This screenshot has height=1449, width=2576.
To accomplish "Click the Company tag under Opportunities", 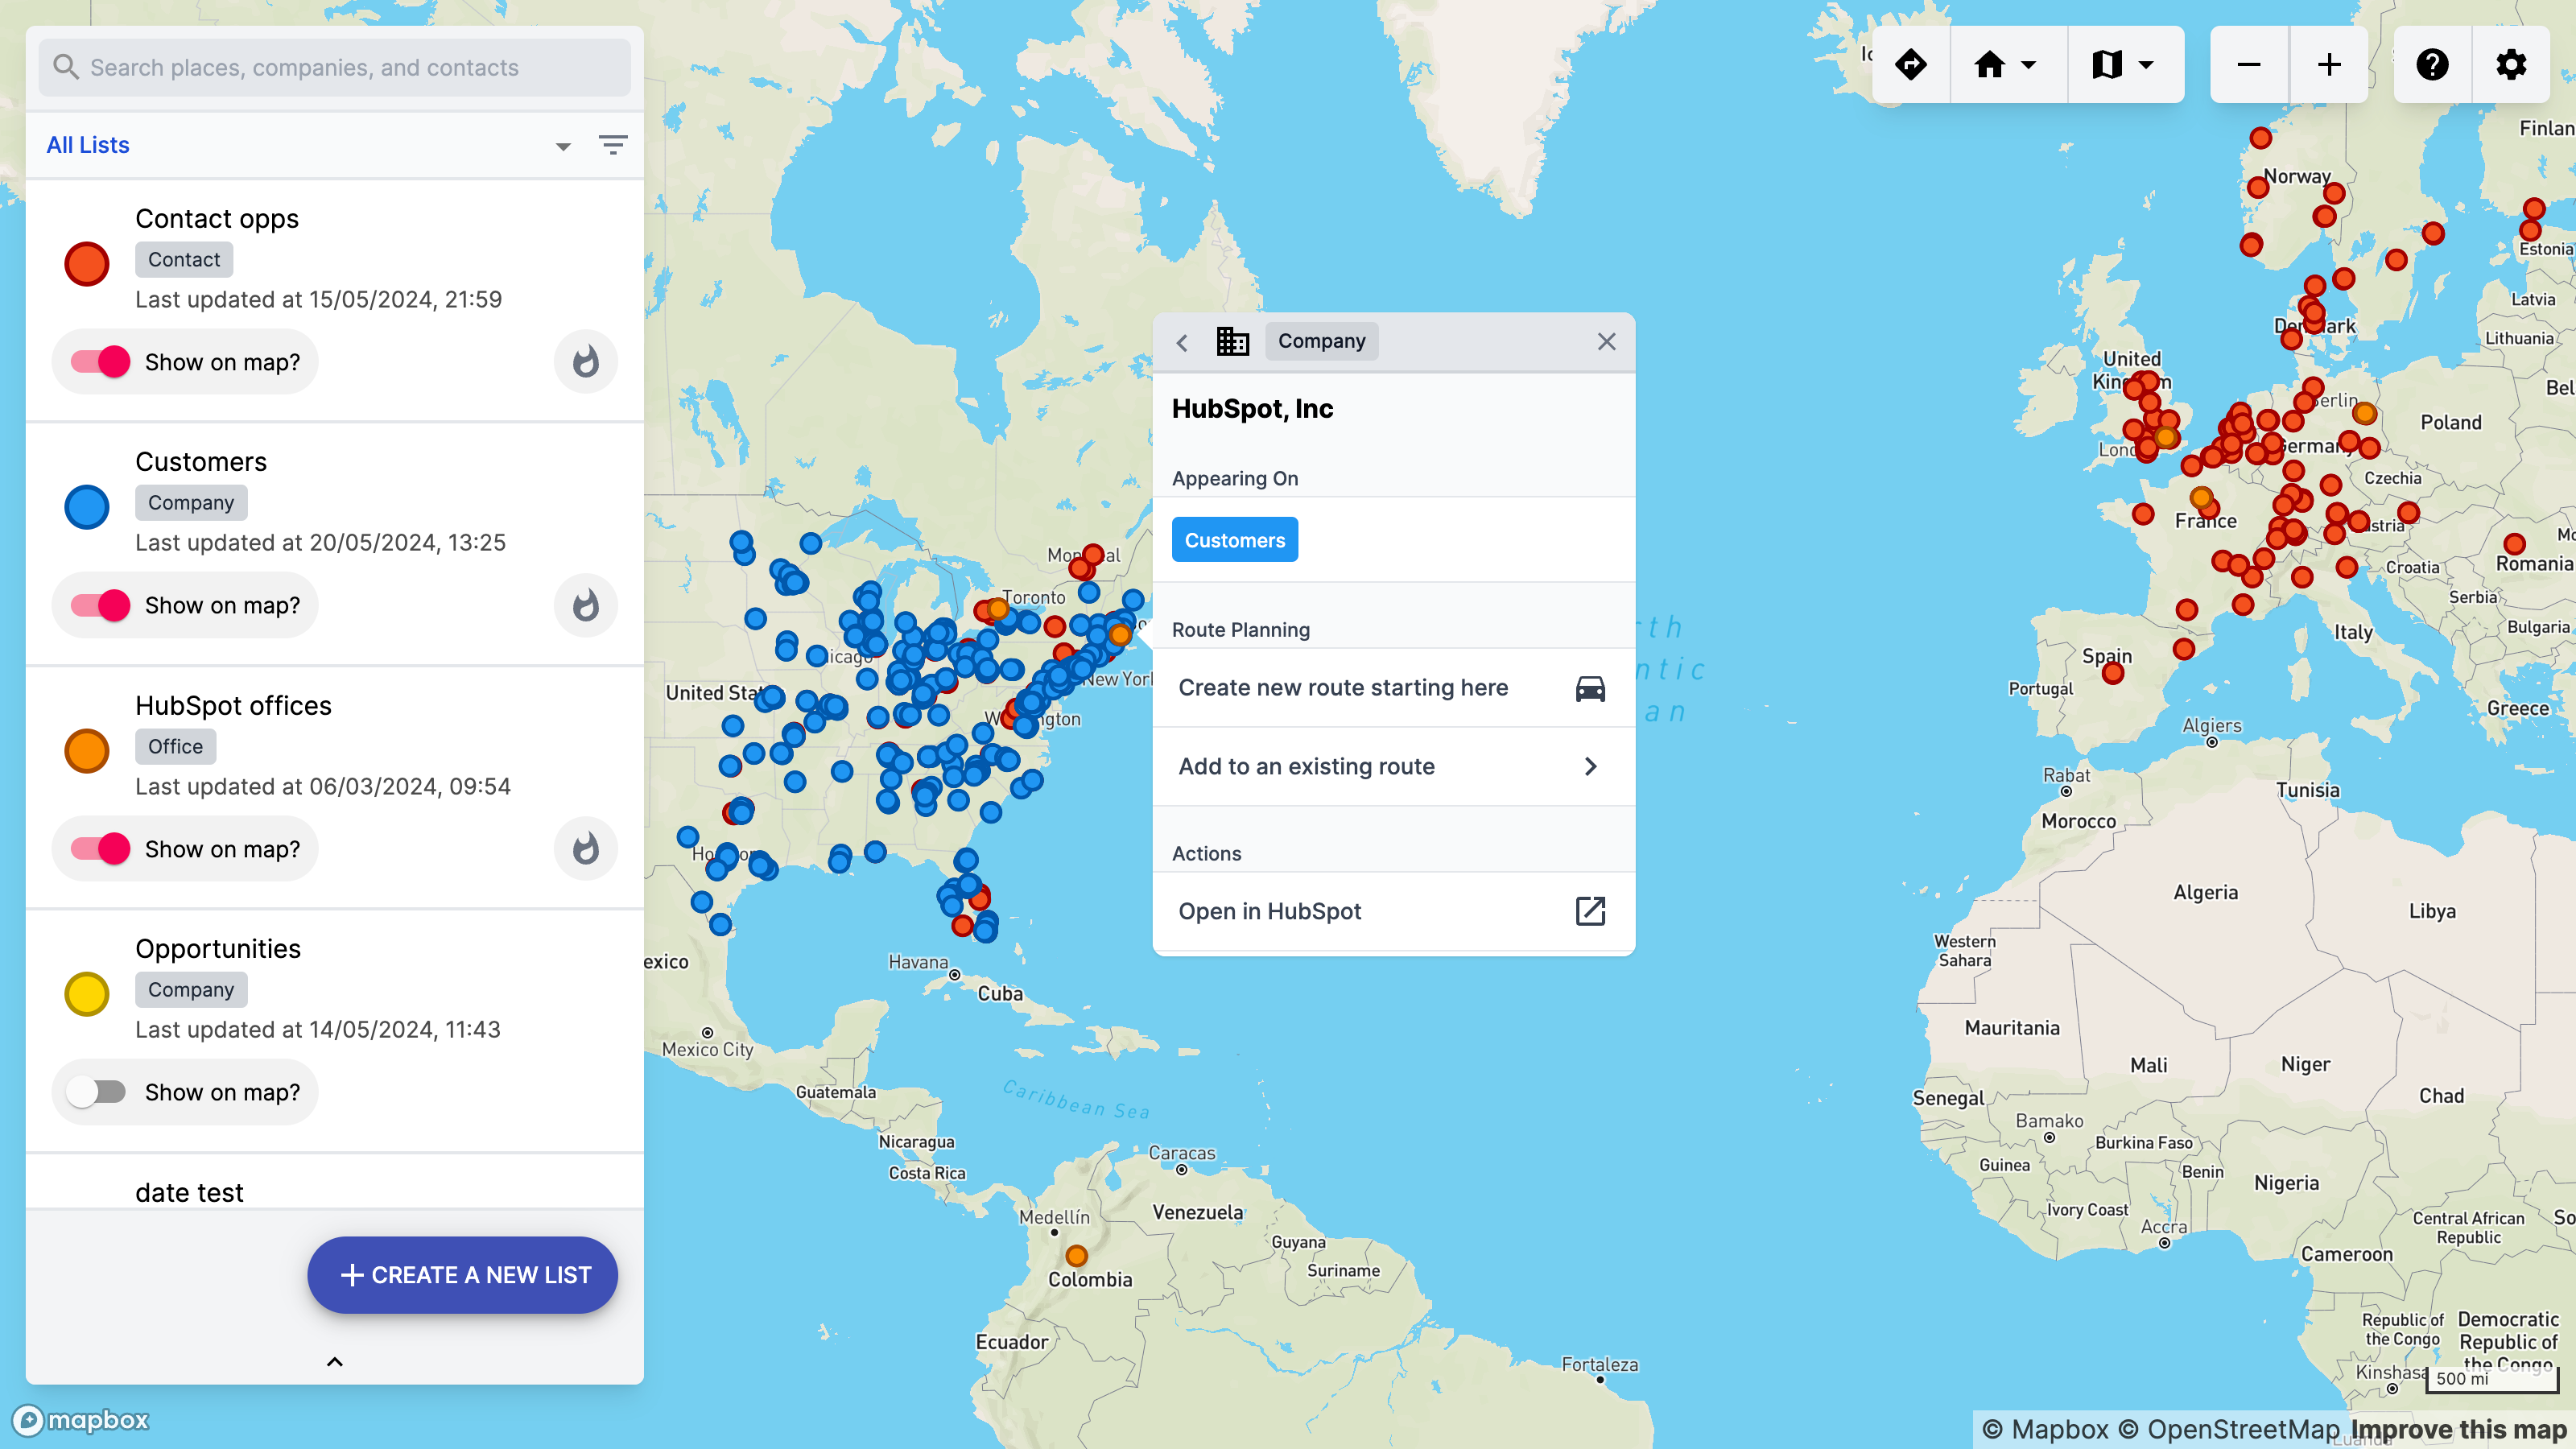I will click(x=191, y=990).
